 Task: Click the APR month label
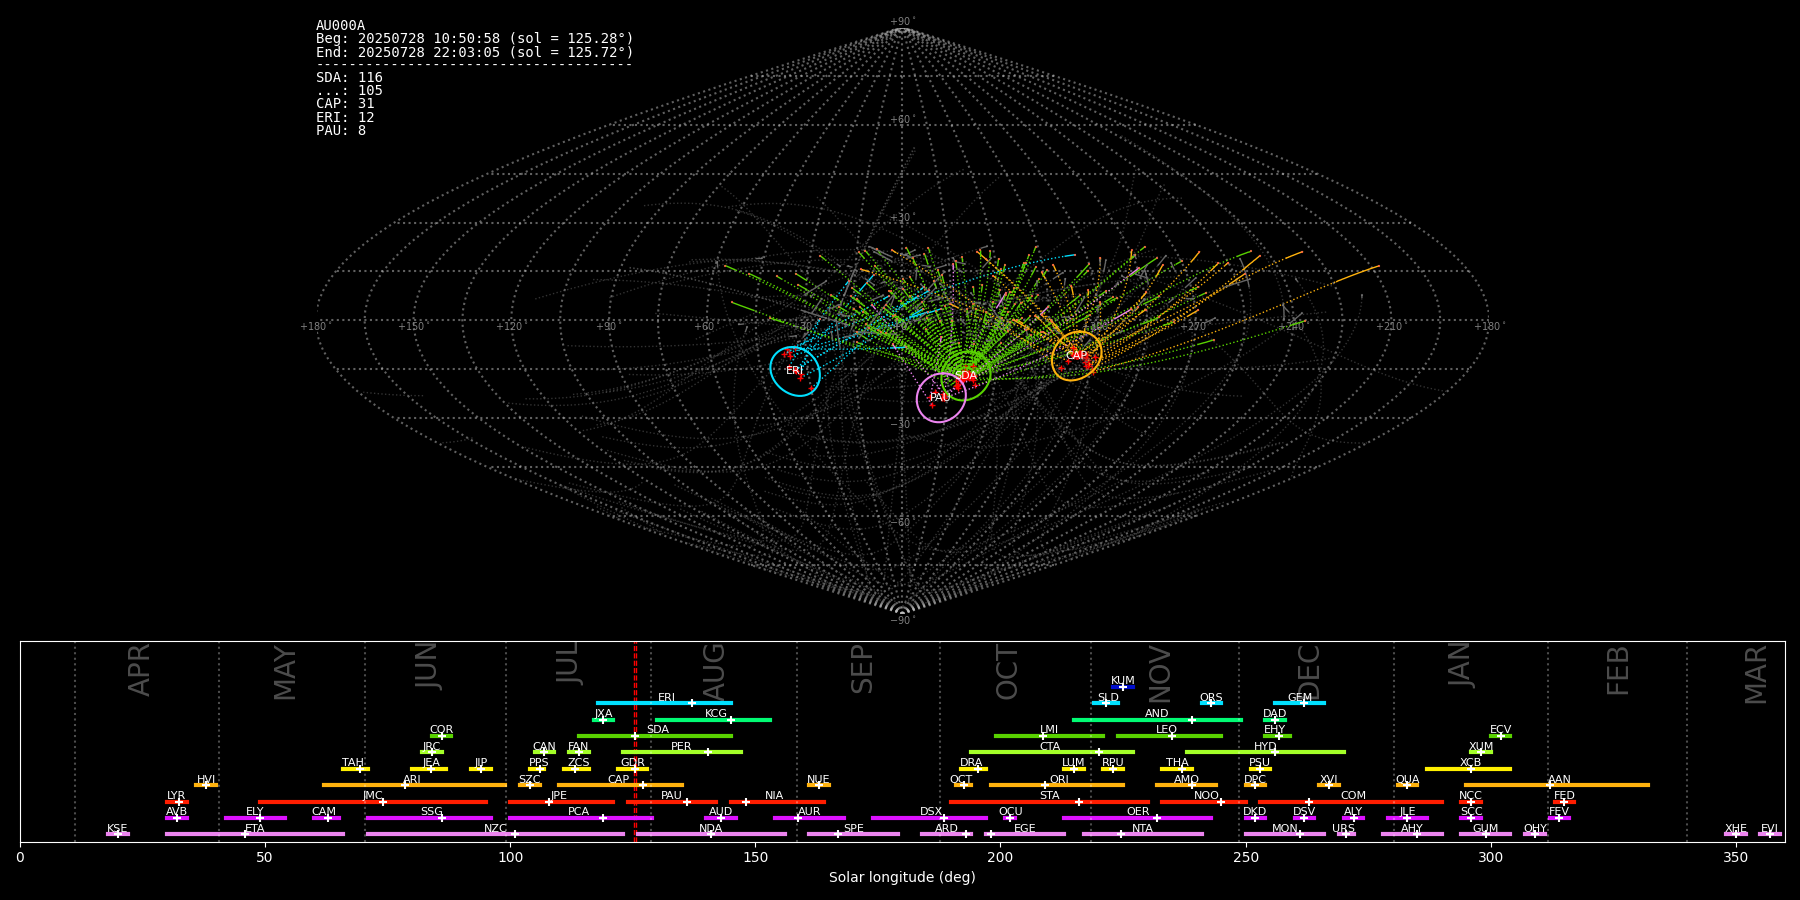tap(140, 670)
